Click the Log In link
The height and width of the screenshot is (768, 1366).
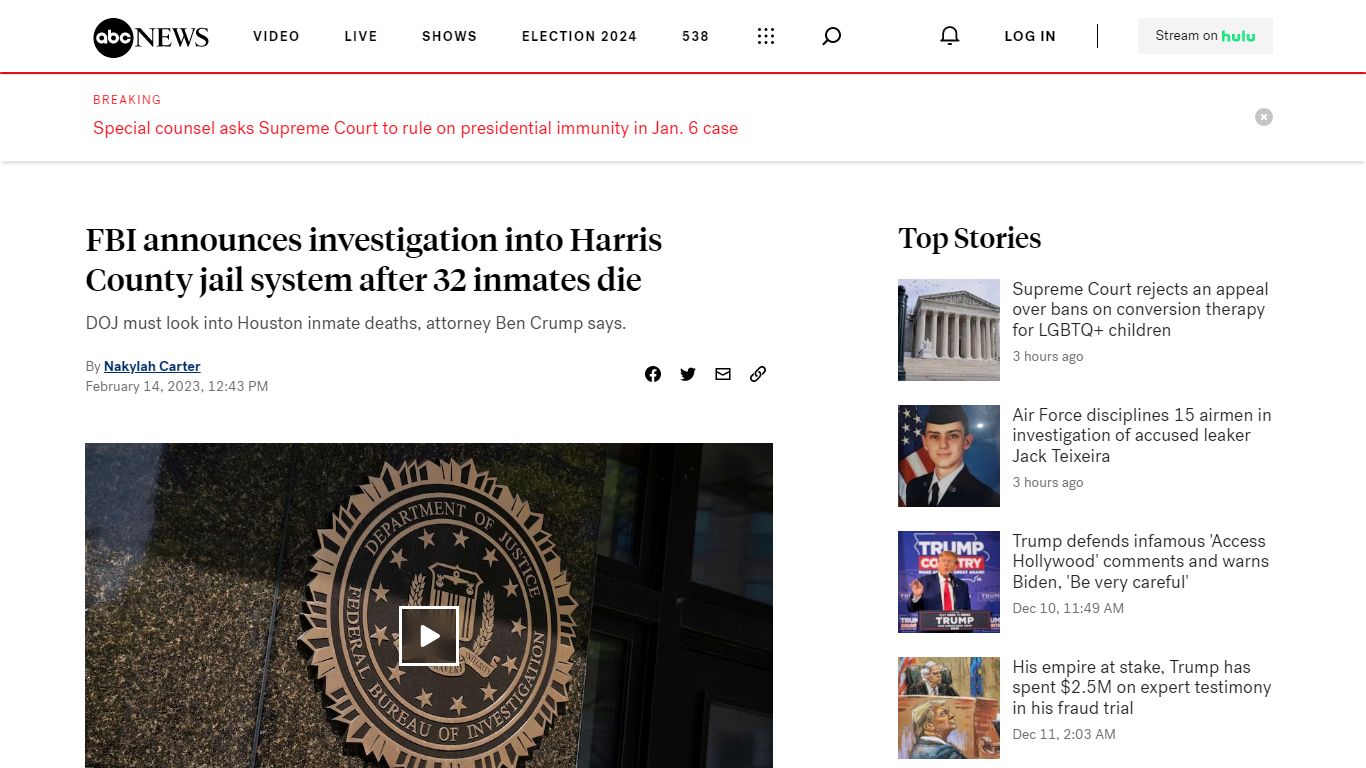(x=1030, y=36)
